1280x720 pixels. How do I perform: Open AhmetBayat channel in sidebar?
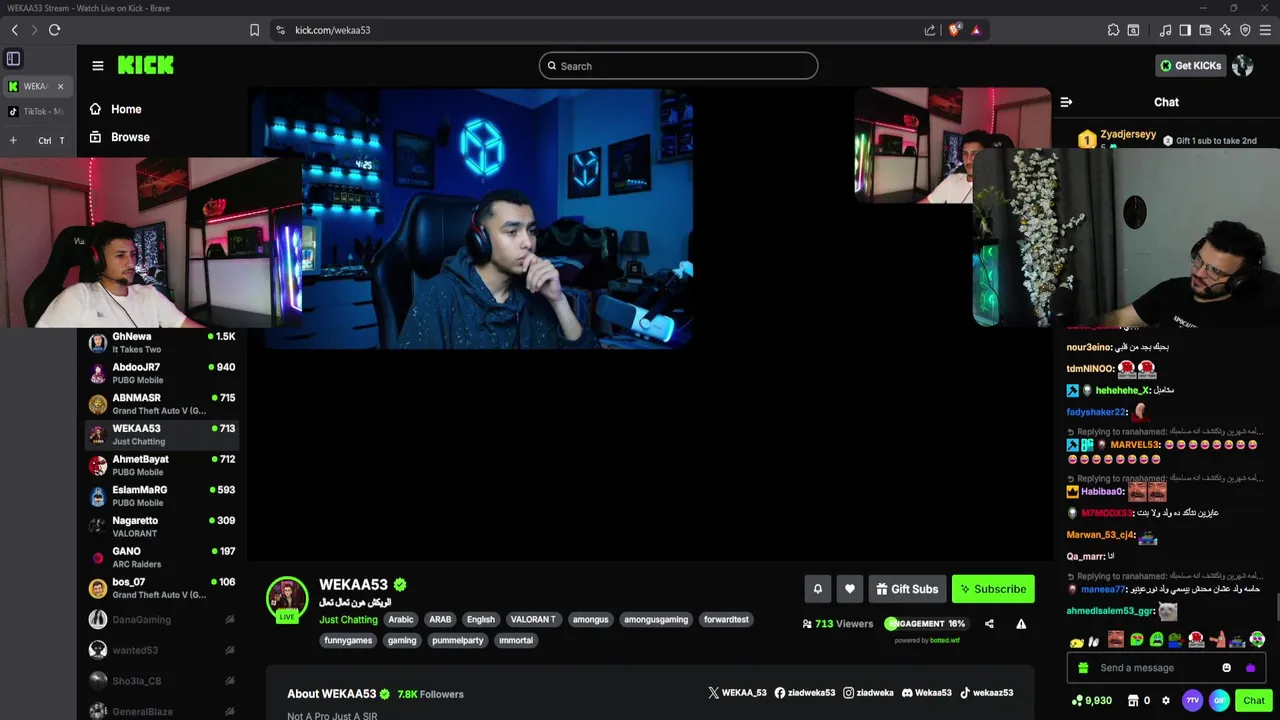[162, 465]
